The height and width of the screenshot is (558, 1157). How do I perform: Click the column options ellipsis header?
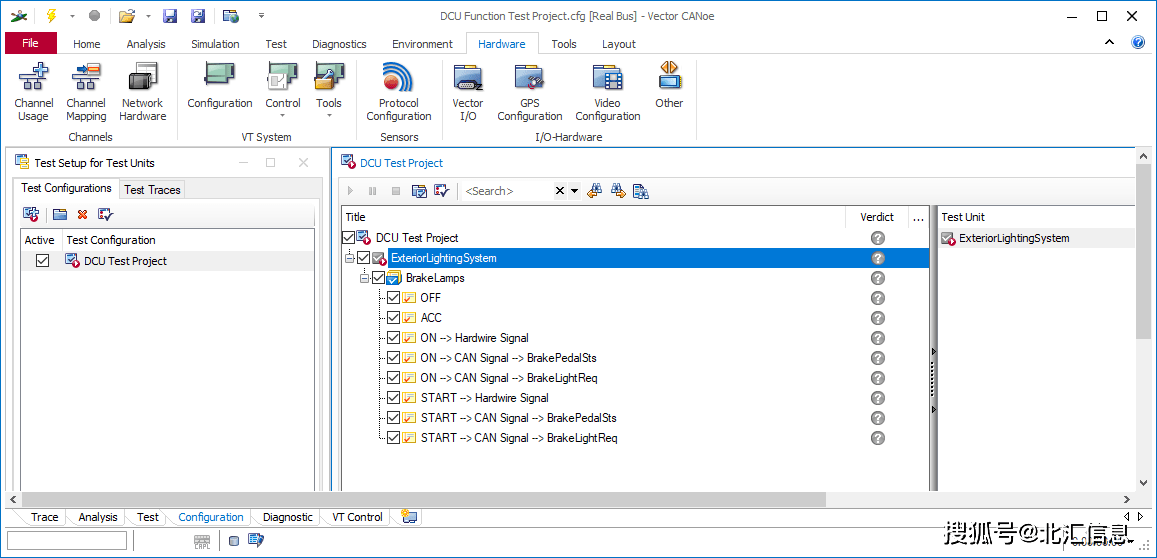point(918,217)
